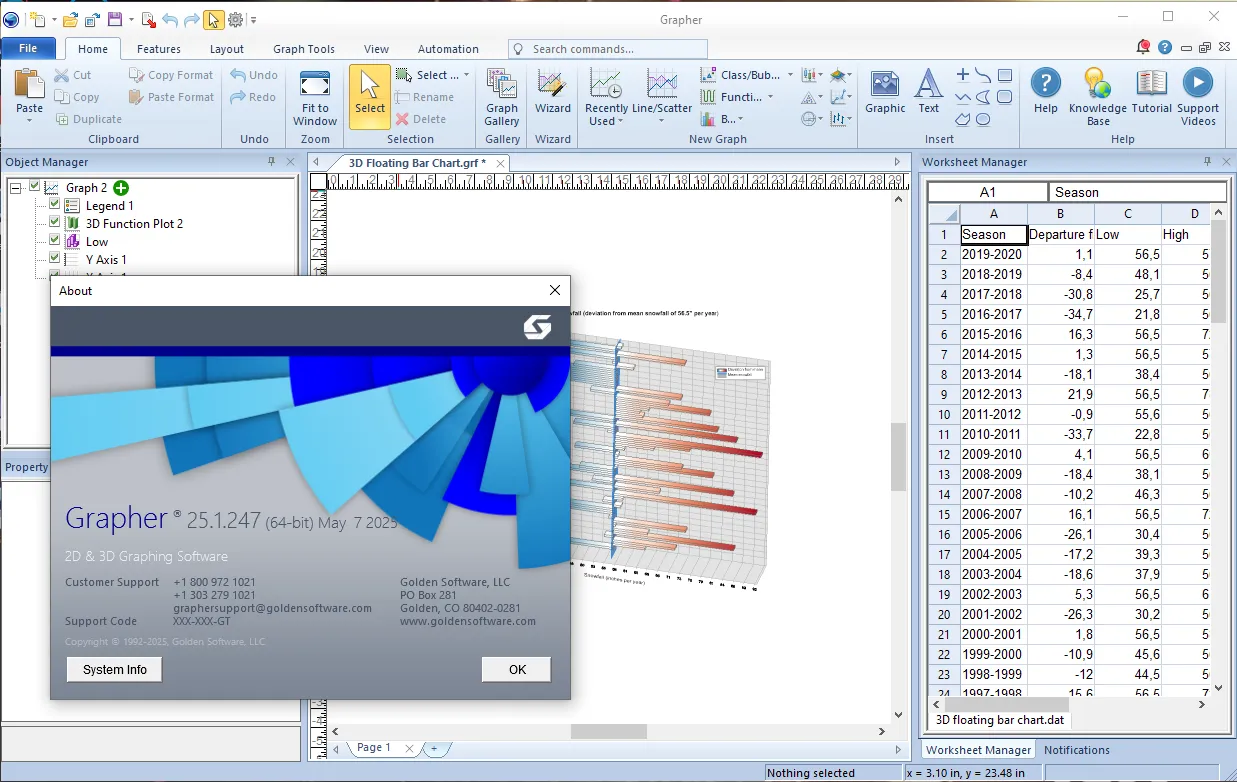Select the 3D floating bar chart.dat worksheet tab
This screenshot has height=782, width=1237.
[x=999, y=720]
